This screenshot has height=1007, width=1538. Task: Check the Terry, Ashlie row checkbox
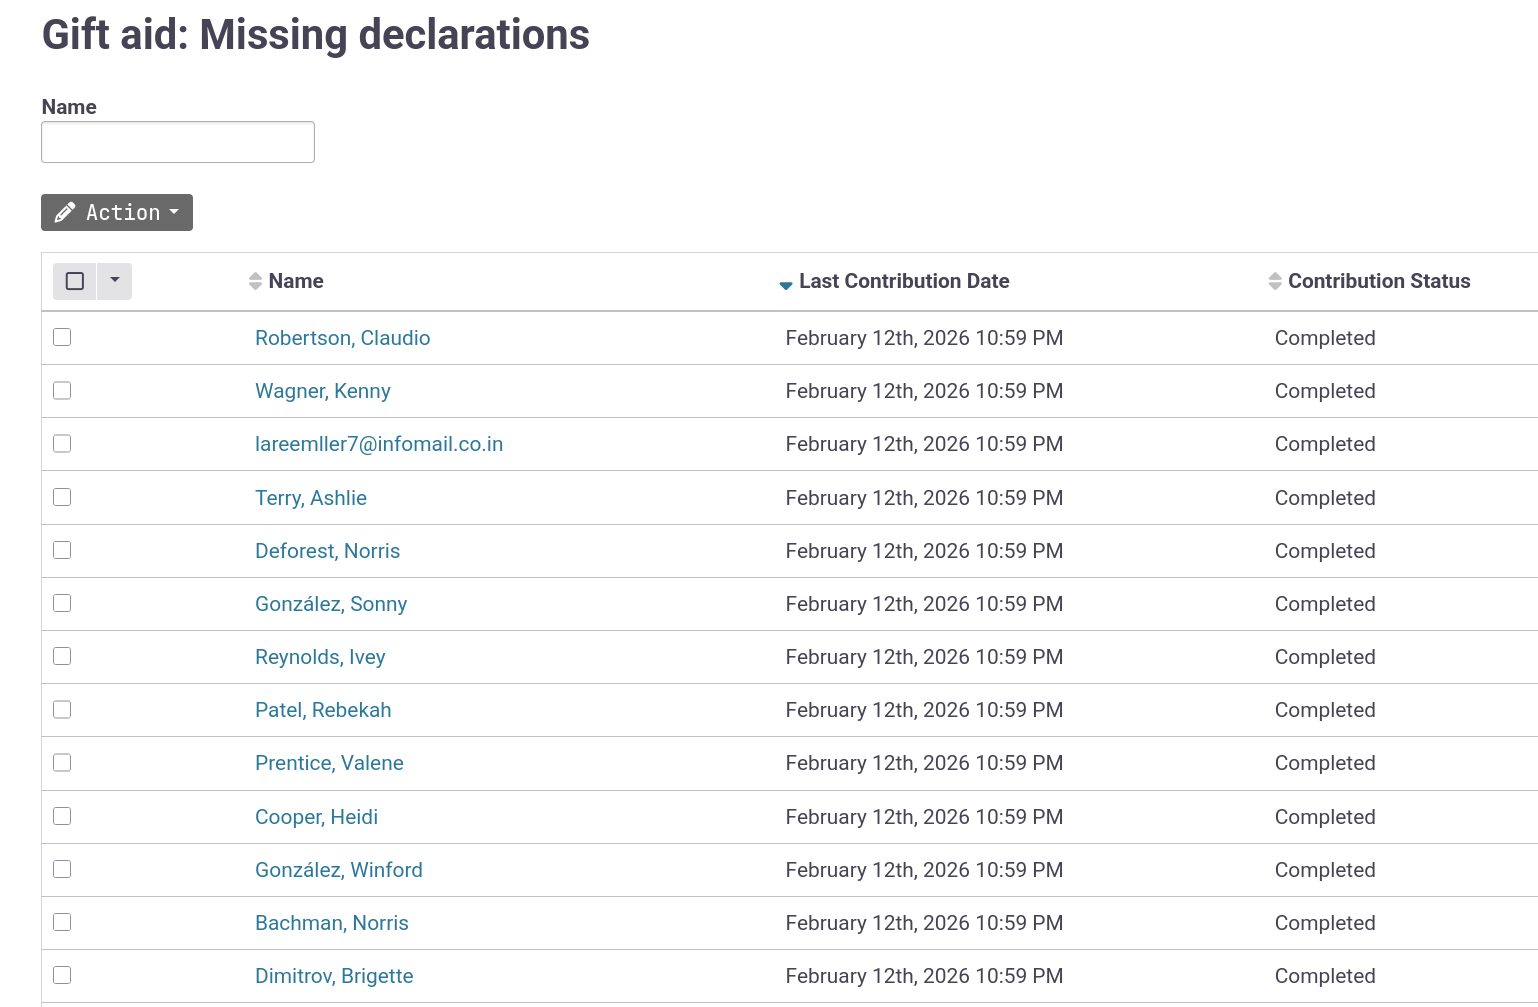(x=62, y=497)
